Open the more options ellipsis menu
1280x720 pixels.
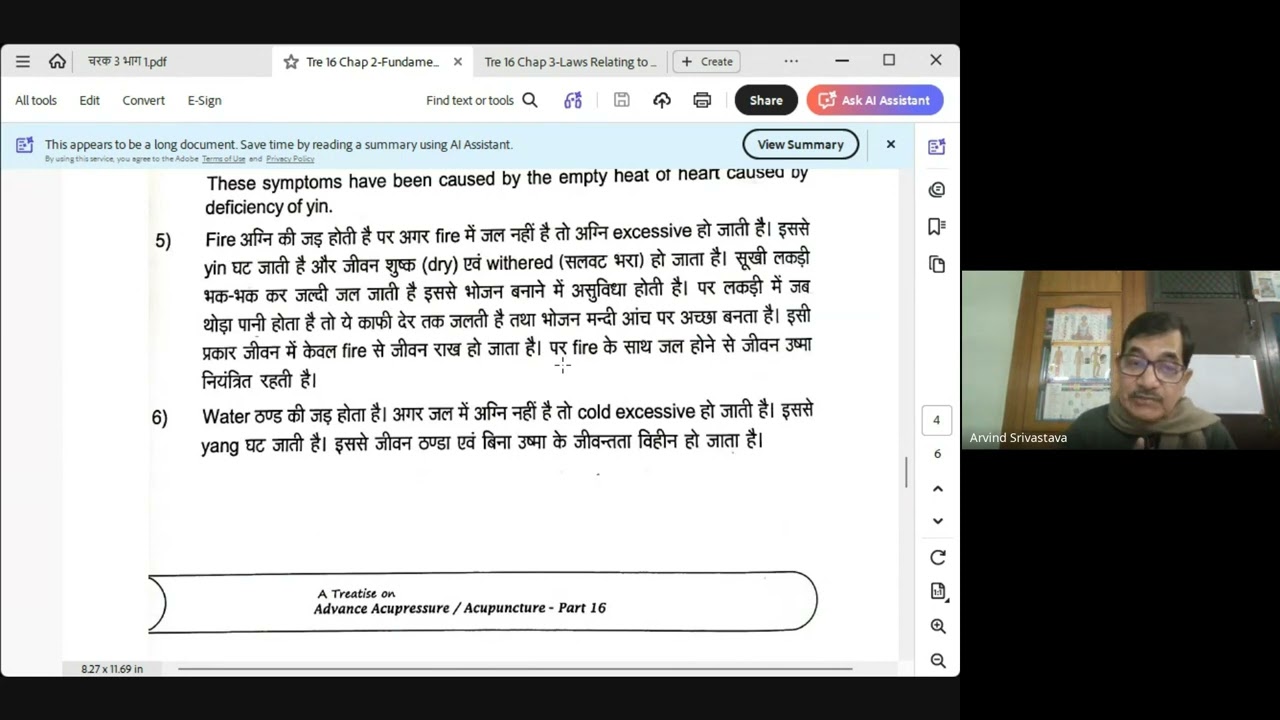click(791, 61)
